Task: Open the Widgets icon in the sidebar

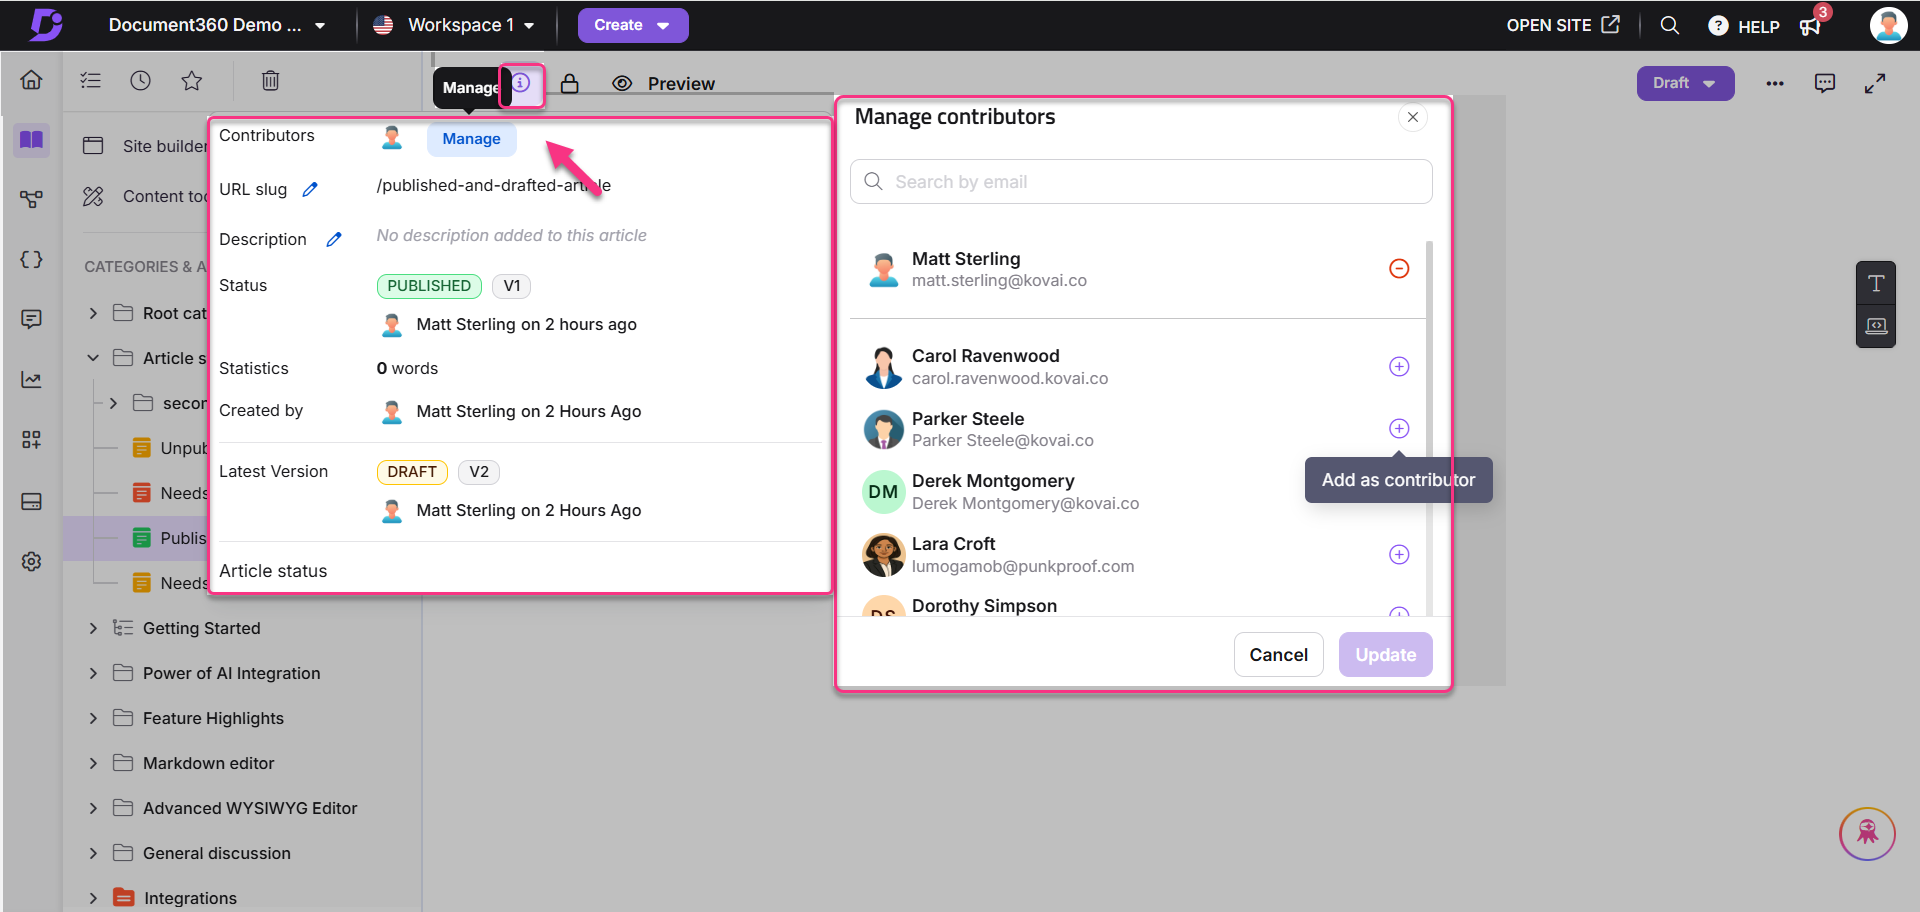Action: (x=31, y=440)
